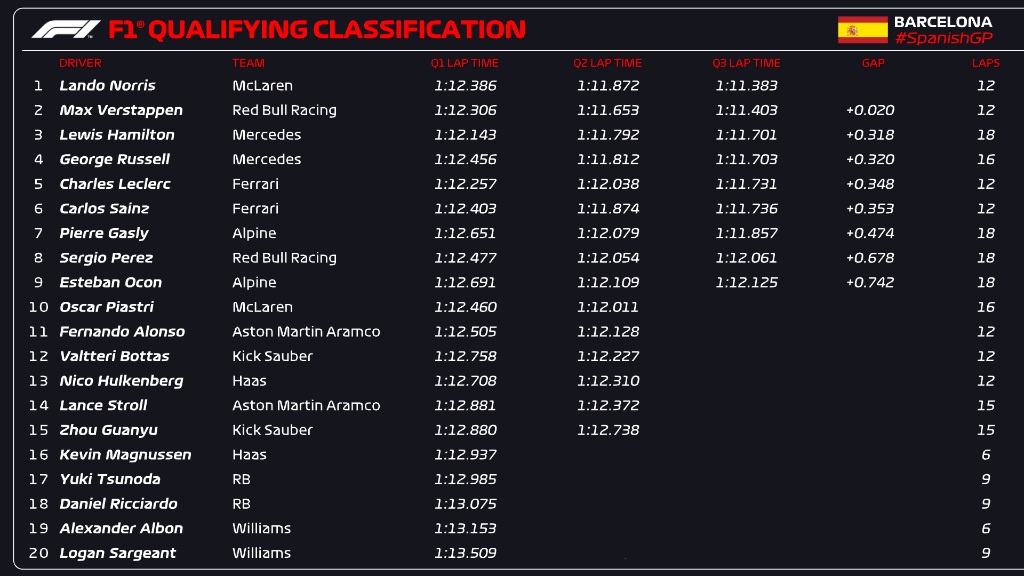The width and height of the screenshot is (1024, 576).
Task: Click Logan Sargeant's Q1 time 1:13.509
Action: coord(465,553)
